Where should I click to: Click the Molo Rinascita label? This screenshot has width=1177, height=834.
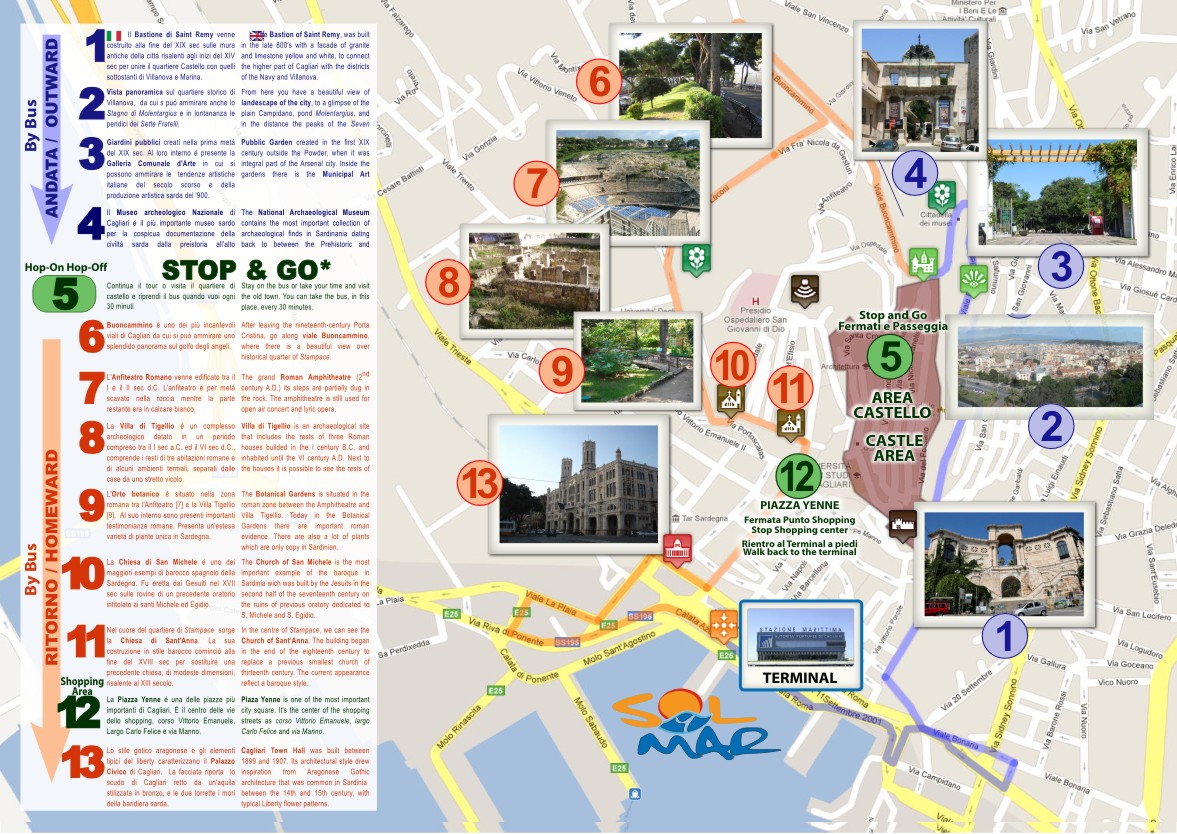click(457, 727)
